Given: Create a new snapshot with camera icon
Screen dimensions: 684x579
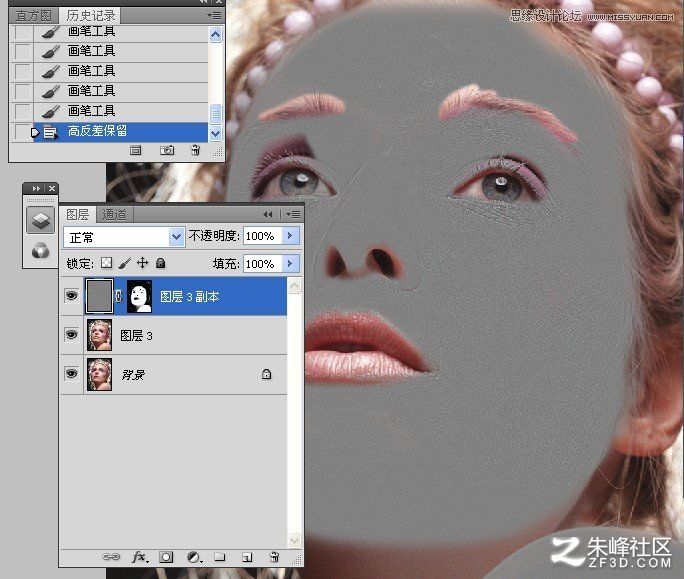Looking at the screenshot, I should (167, 151).
